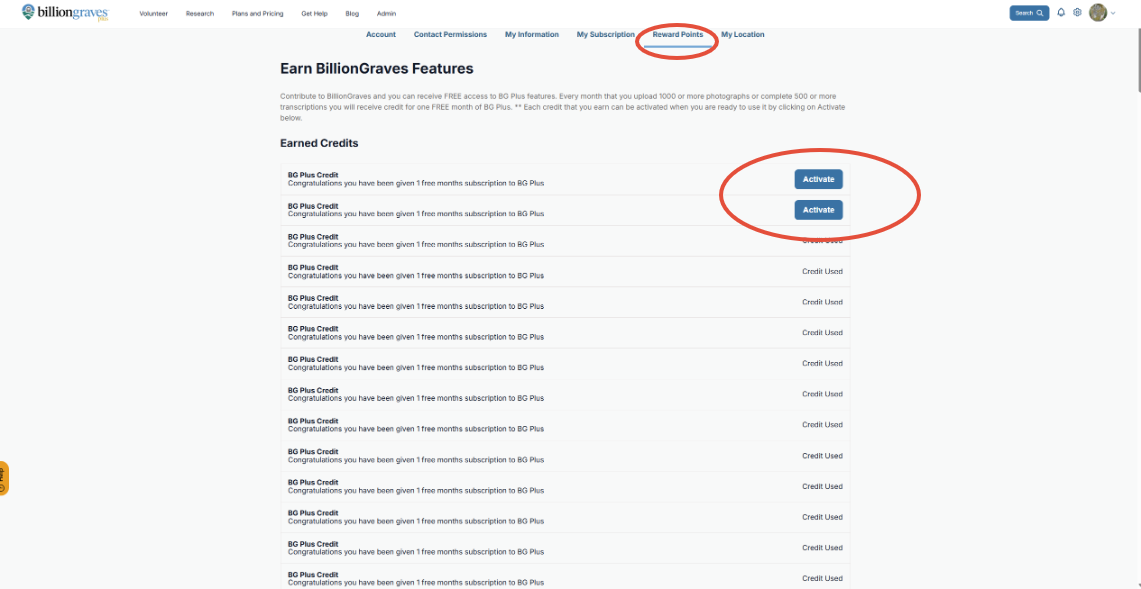Screen dimensions: 1141x589
Task: Open the orange Help side tab
Action: click(x=4, y=478)
